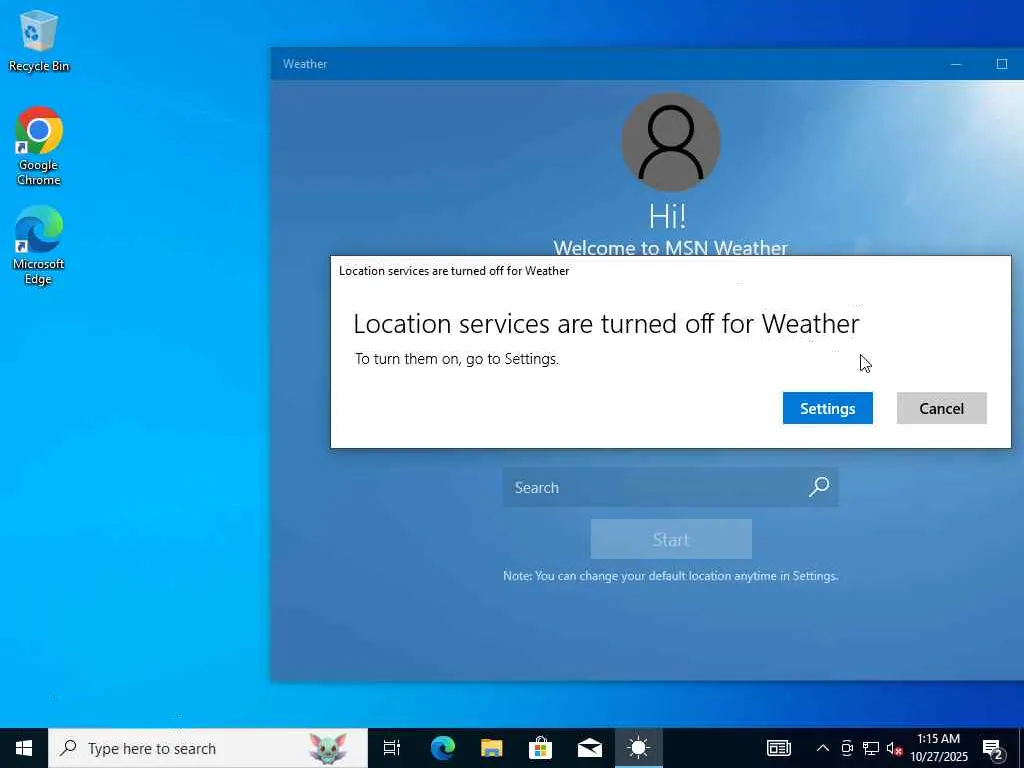Click the note about changing default location

[671, 576]
